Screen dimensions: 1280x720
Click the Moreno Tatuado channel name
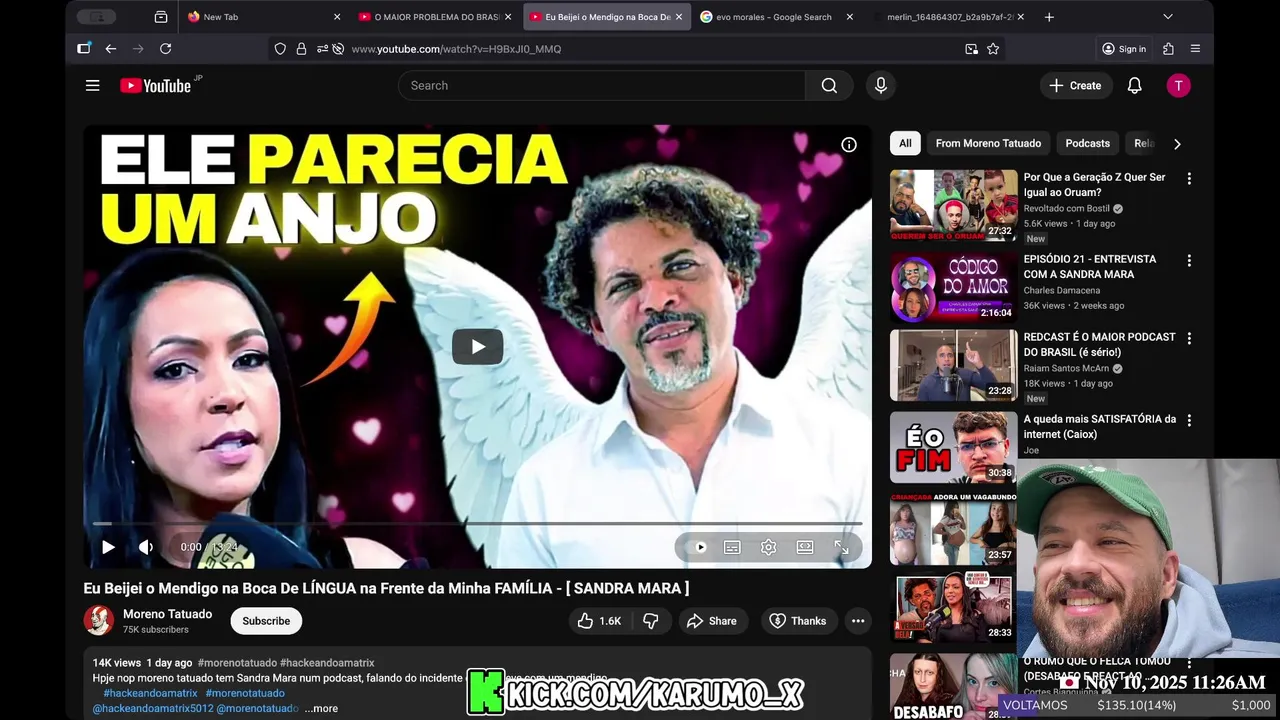(167, 614)
